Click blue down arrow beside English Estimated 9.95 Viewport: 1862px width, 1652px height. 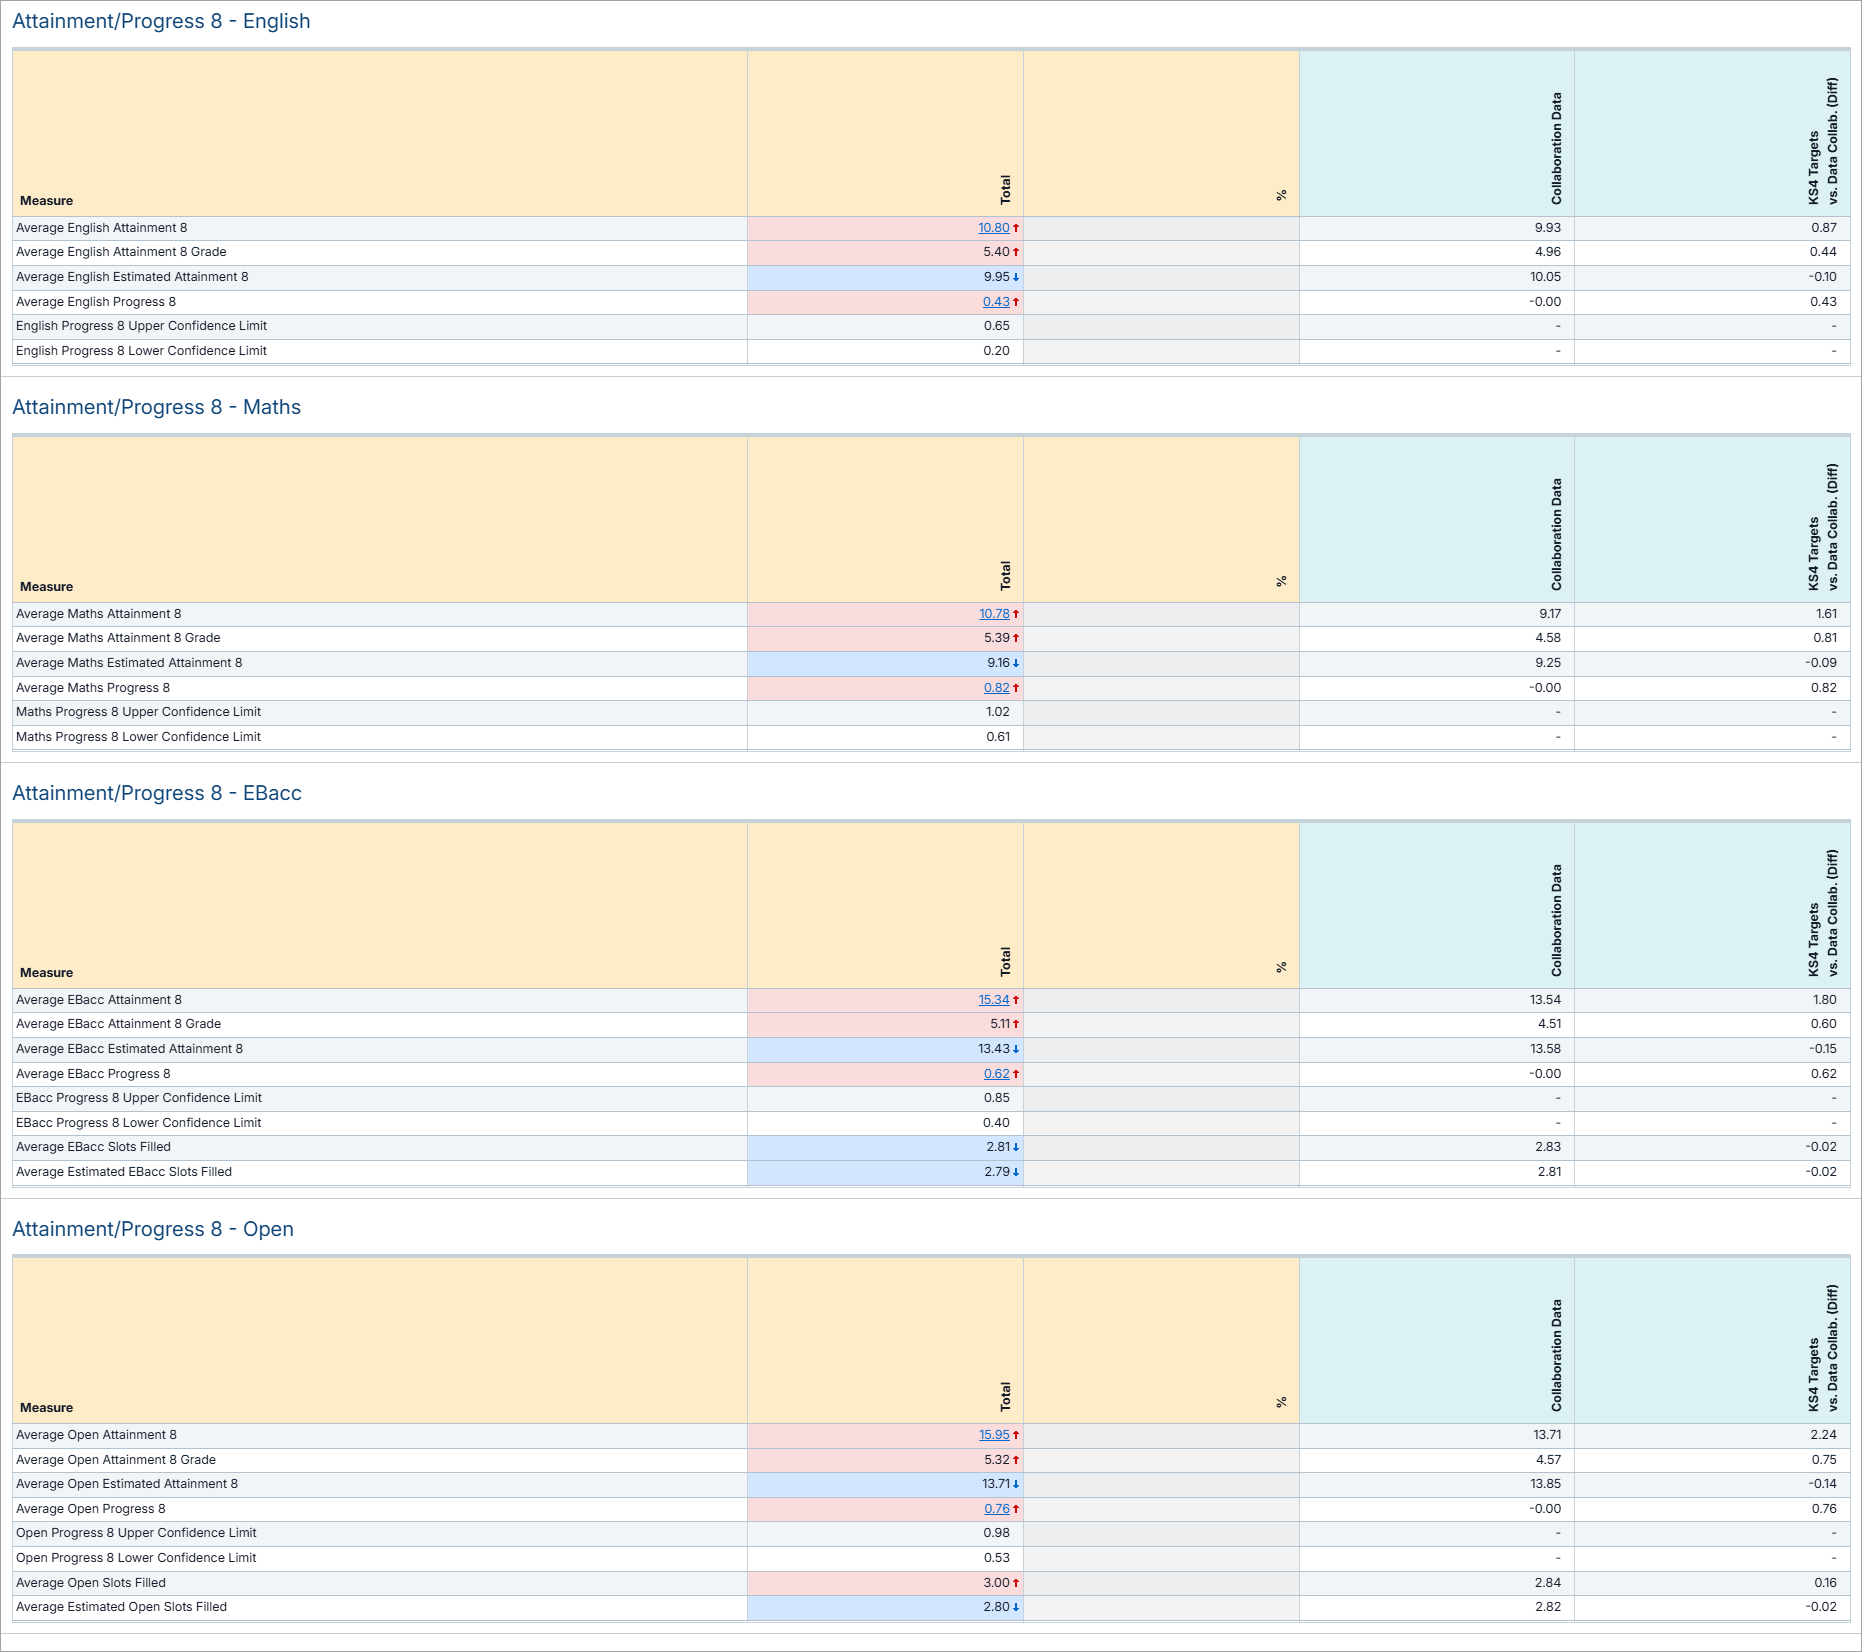[x=1016, y=278]
